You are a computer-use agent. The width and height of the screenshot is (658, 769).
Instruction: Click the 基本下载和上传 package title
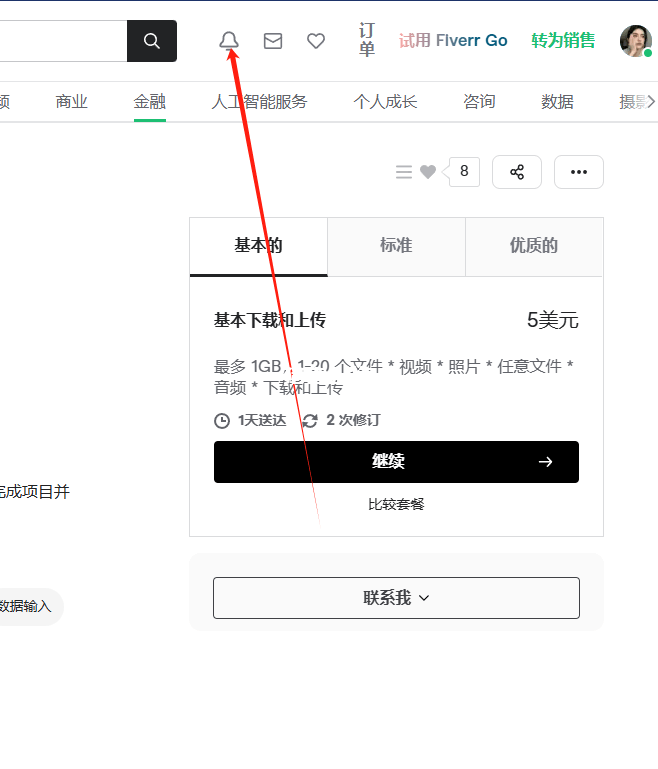click(x=270, y=320)
